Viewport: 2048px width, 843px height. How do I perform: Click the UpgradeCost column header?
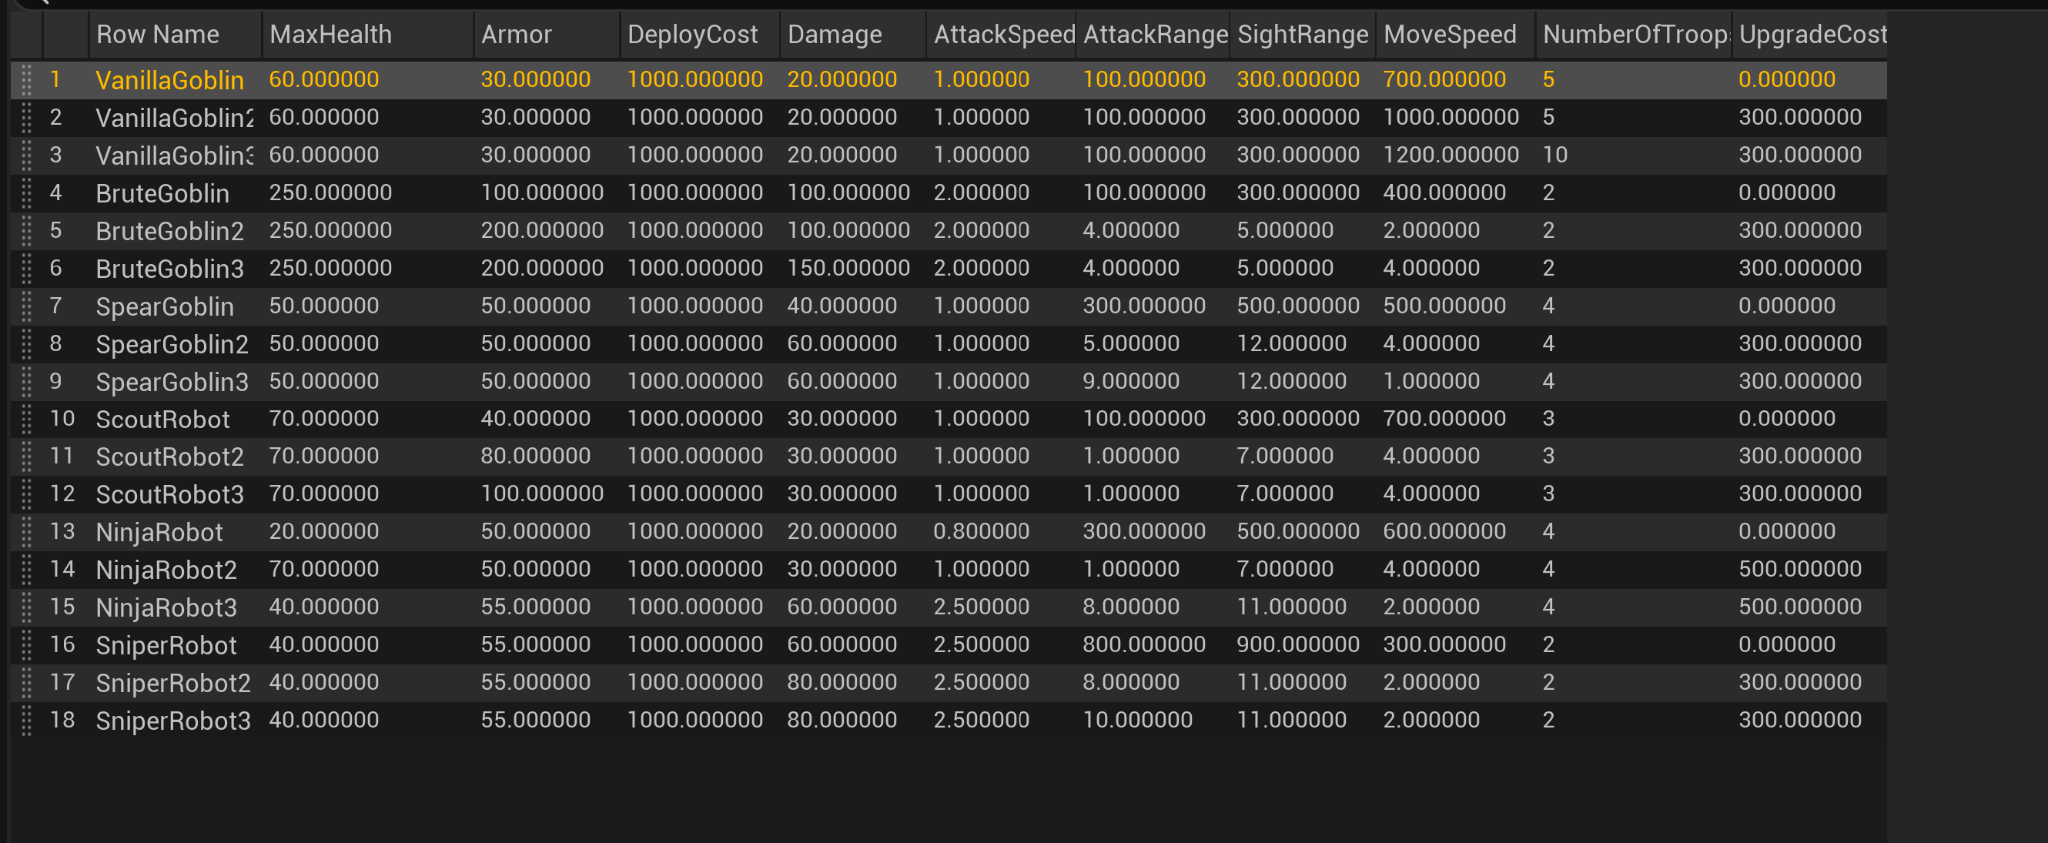pyautogui.click(x=1811, y=35)
